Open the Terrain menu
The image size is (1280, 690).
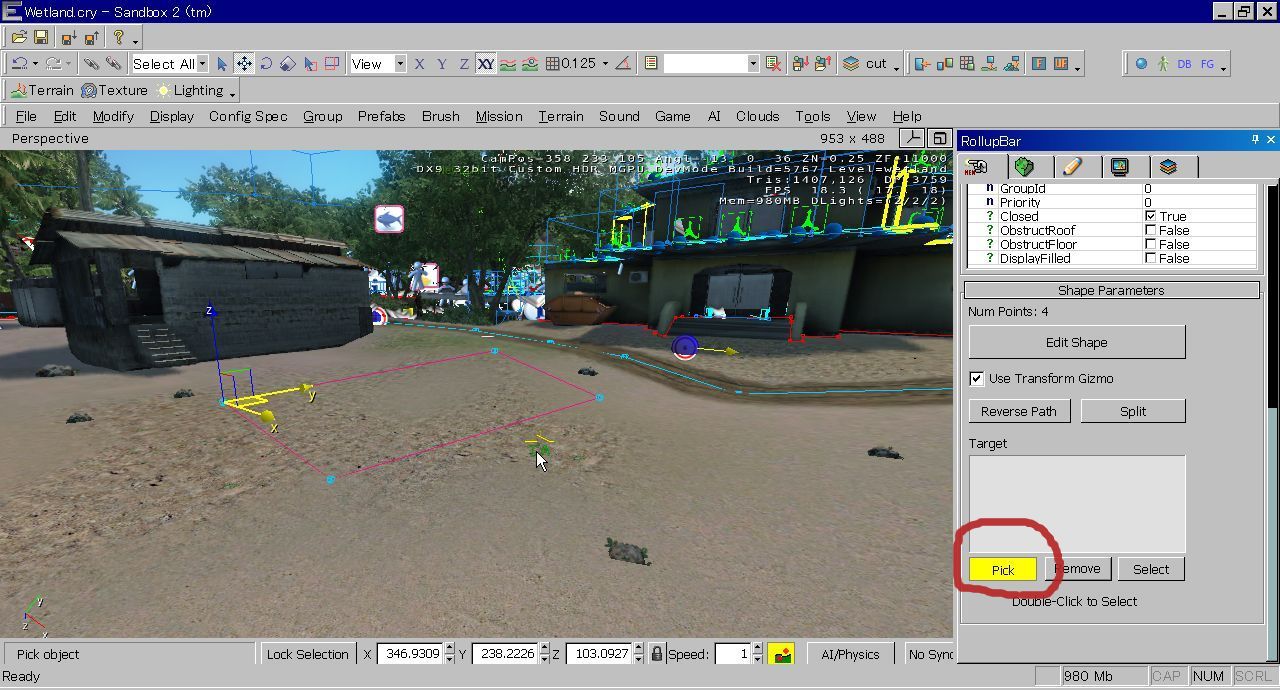(x=560, y=116)
